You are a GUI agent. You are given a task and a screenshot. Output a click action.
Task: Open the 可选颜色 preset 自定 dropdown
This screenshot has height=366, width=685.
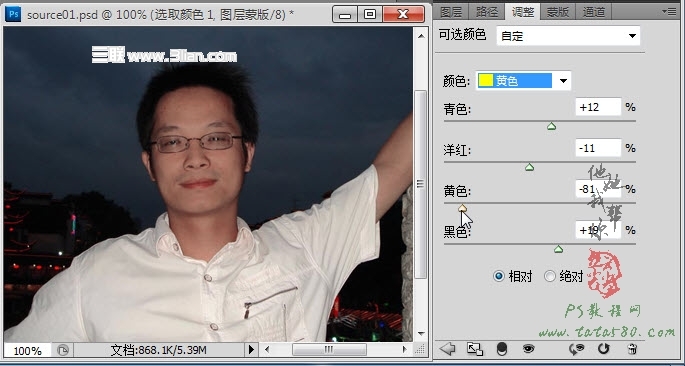568,36
